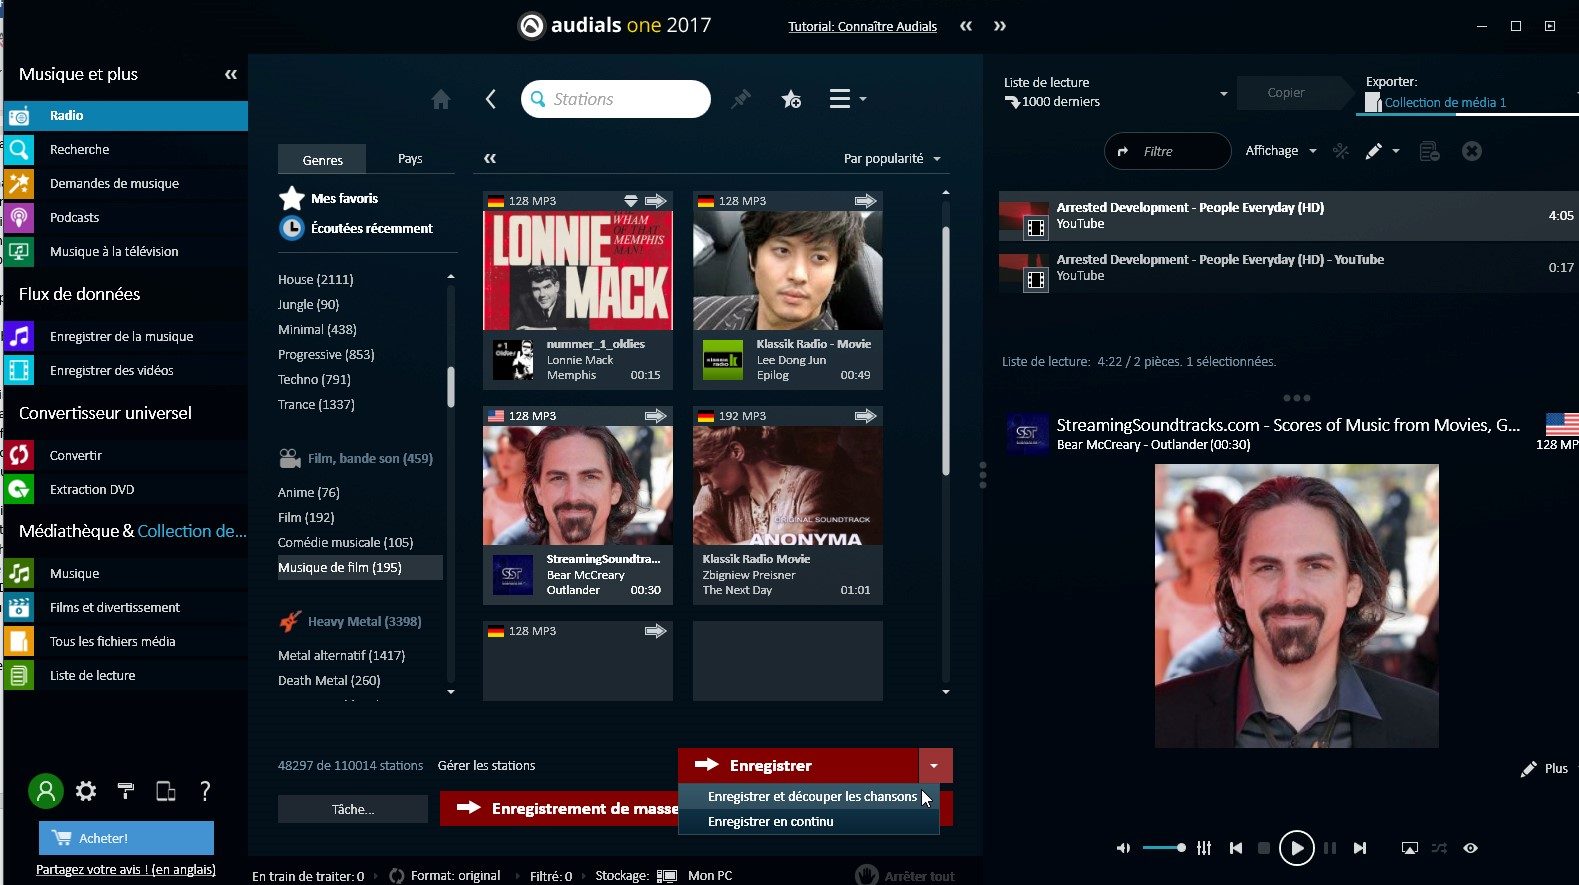Mute the player volume speaker icon

click(1123, 848)
